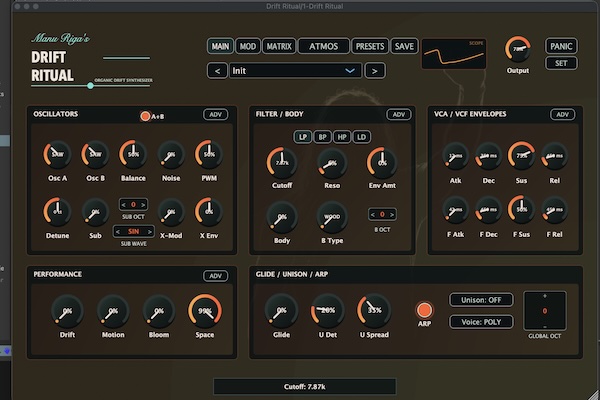Toggle the A+B oscillator switch
Screen dimensions: 600x400
(x=145, y=116)
